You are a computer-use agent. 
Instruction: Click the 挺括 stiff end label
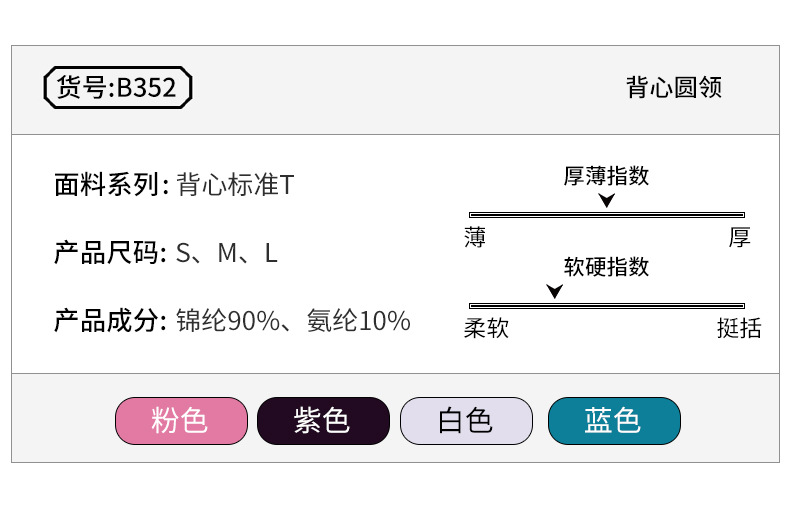(x=739, y=328)
